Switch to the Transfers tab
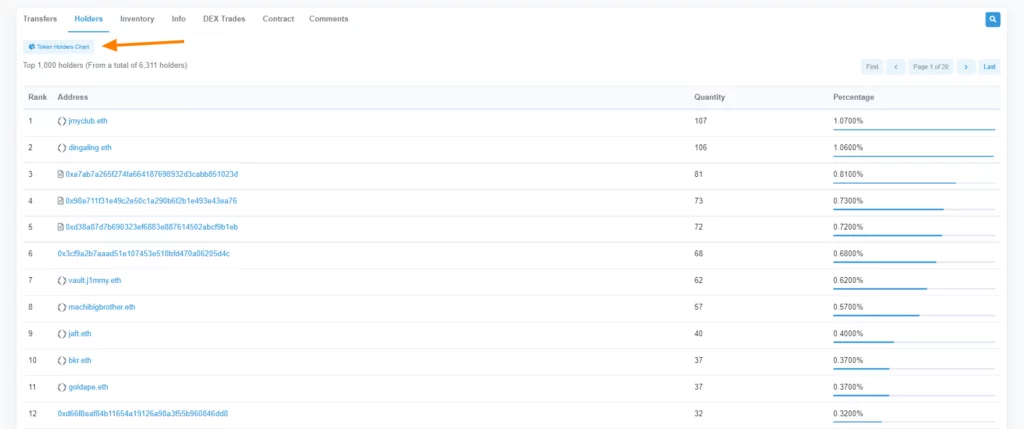This screenshot has width=1024, height=429. click(40, 19)
